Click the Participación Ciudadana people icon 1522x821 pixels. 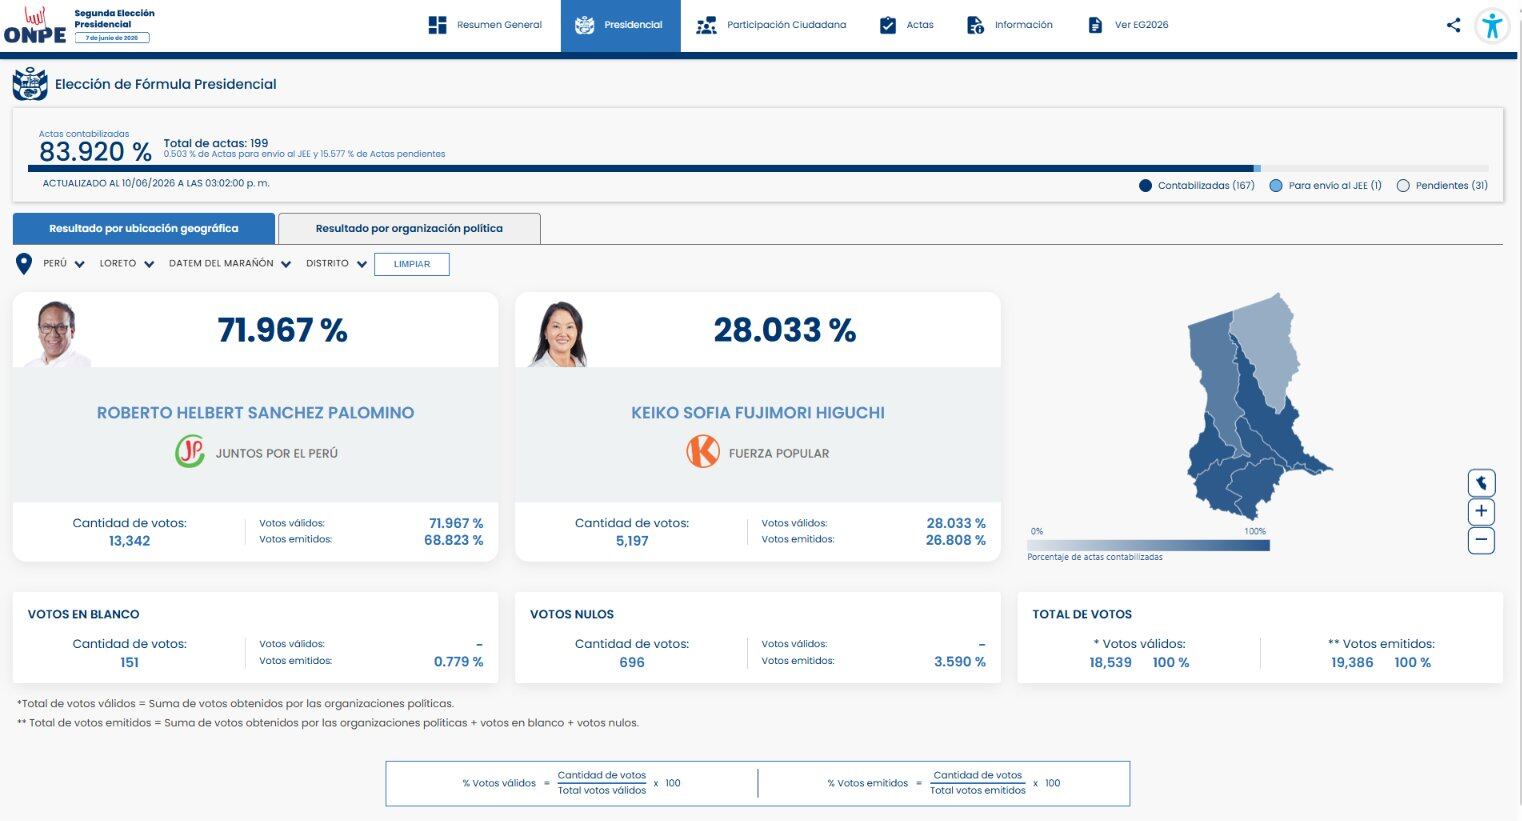click(706, 25)
